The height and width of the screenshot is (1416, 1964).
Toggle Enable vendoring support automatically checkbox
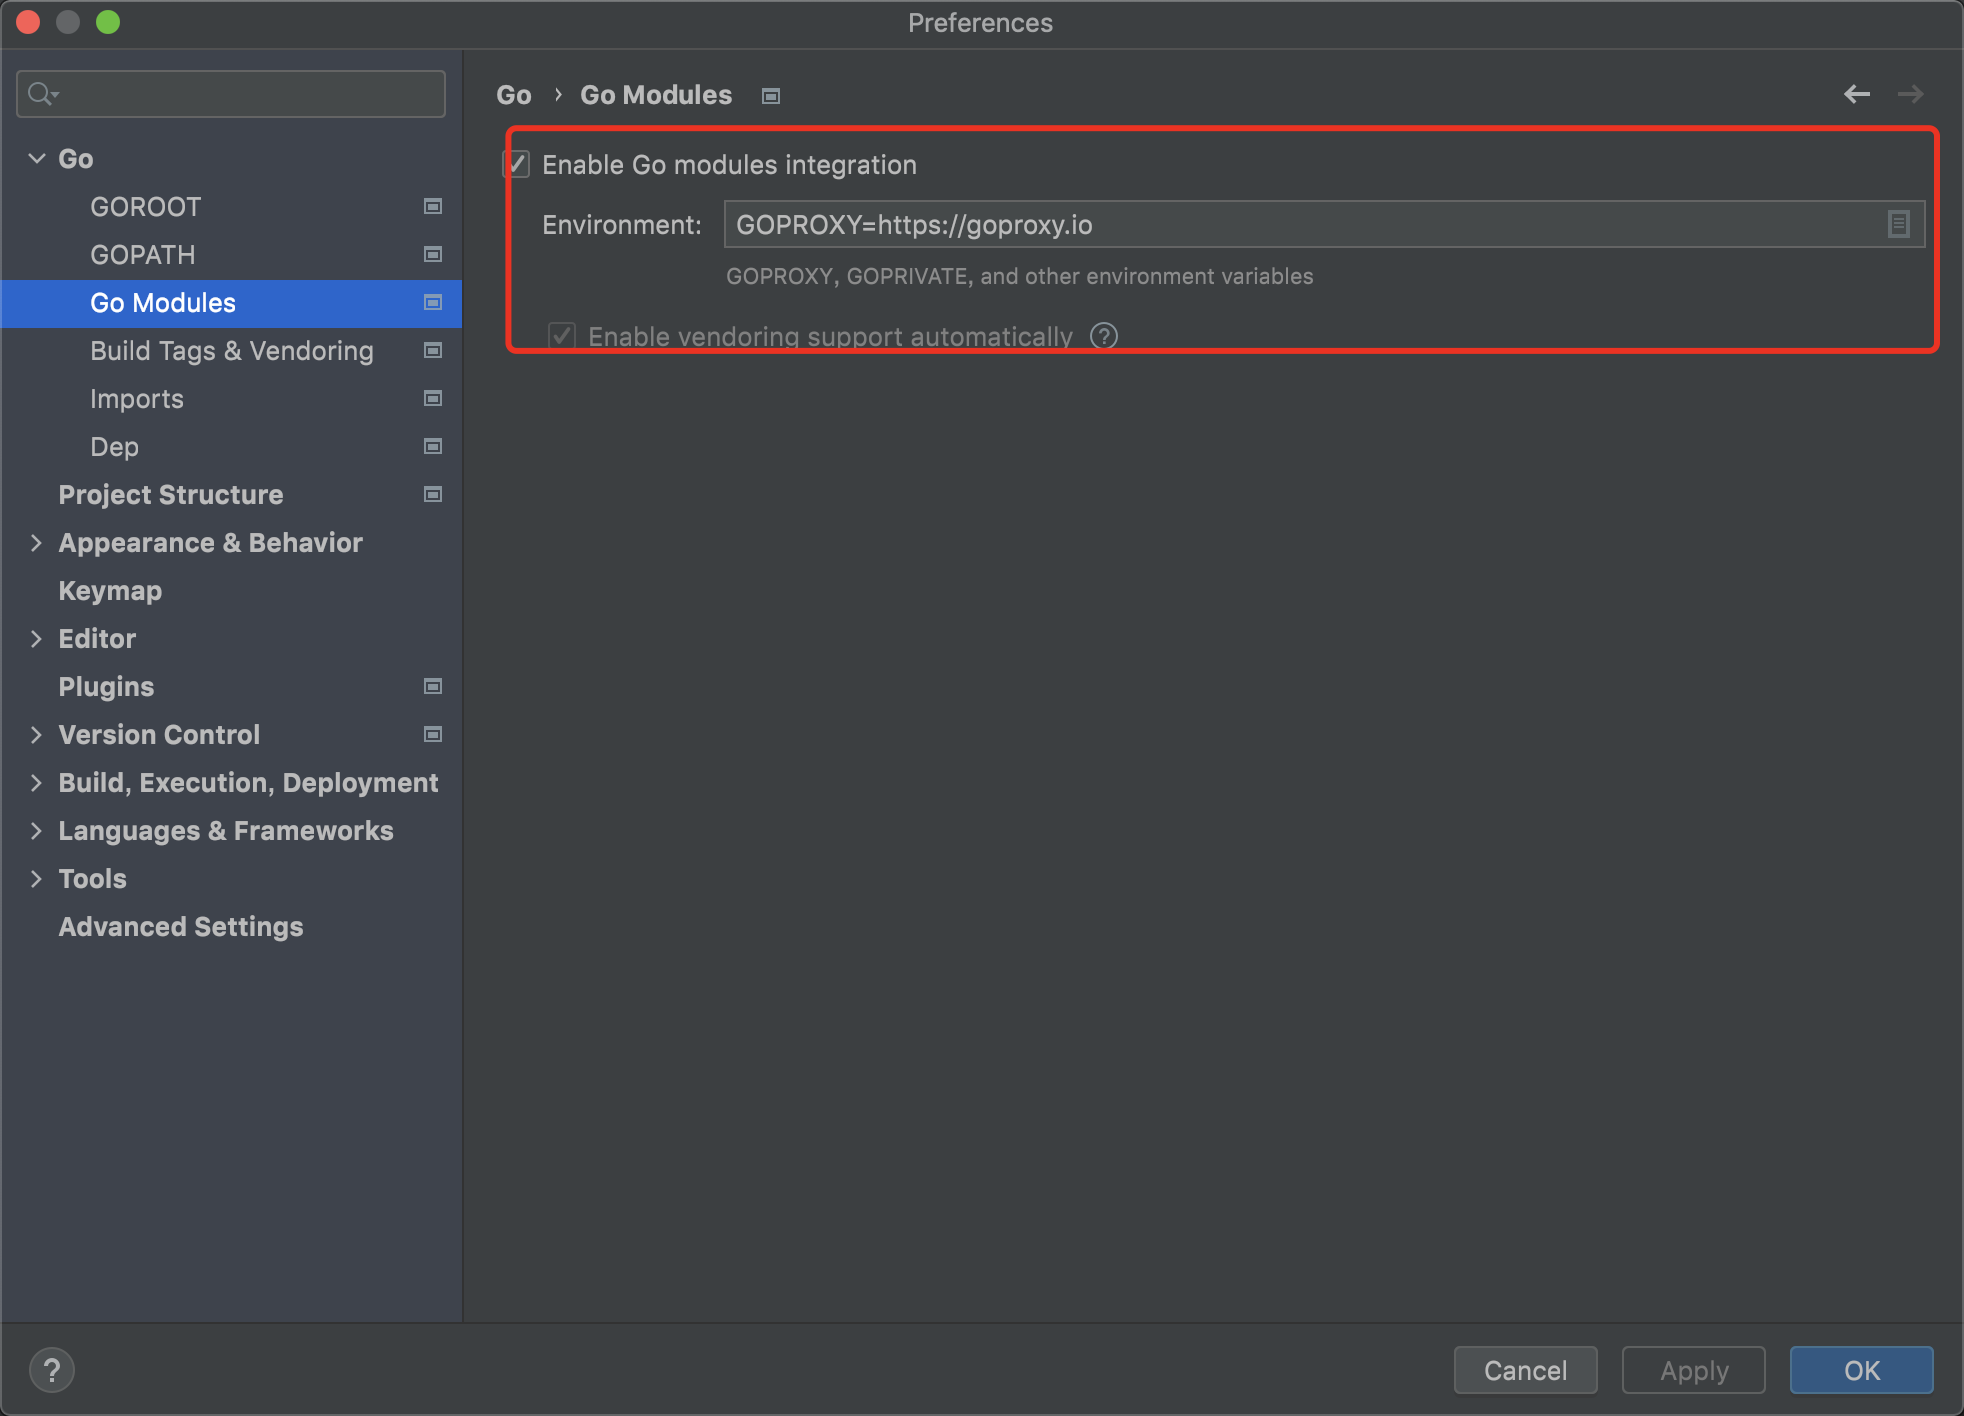pos(562,336)
